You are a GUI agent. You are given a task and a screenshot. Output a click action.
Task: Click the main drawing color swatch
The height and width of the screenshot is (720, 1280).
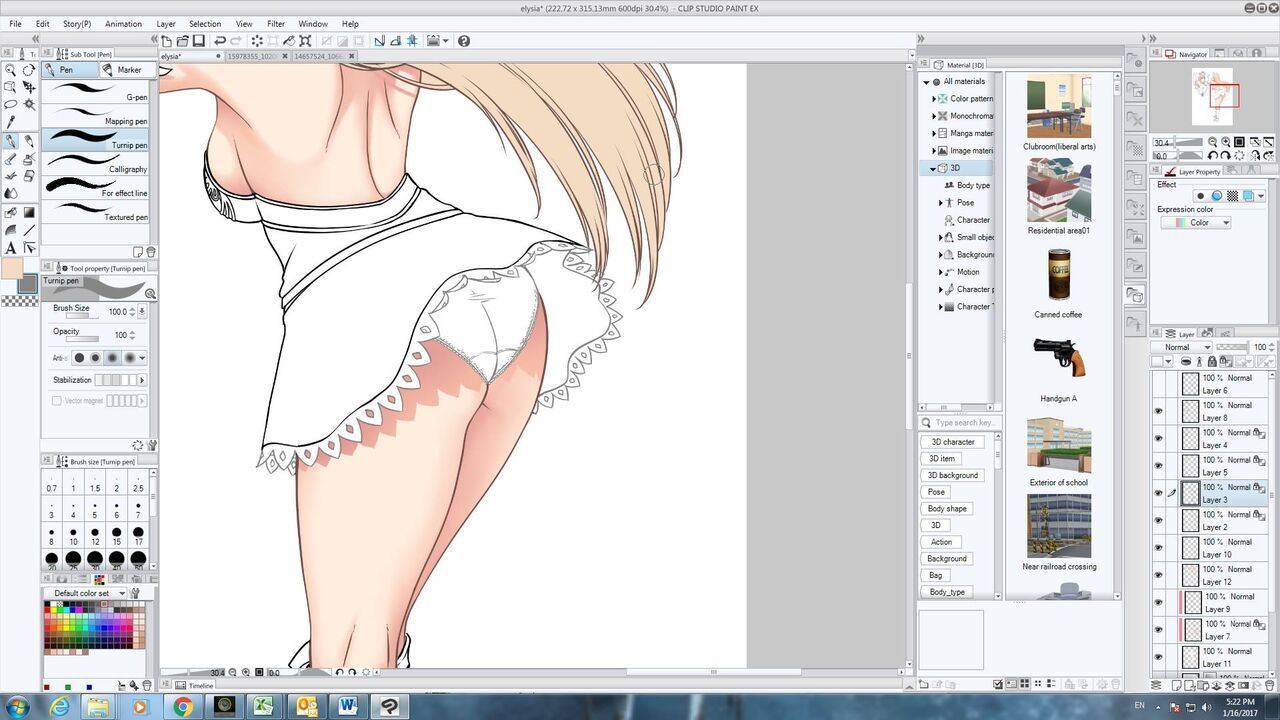[x=12, y=268]
